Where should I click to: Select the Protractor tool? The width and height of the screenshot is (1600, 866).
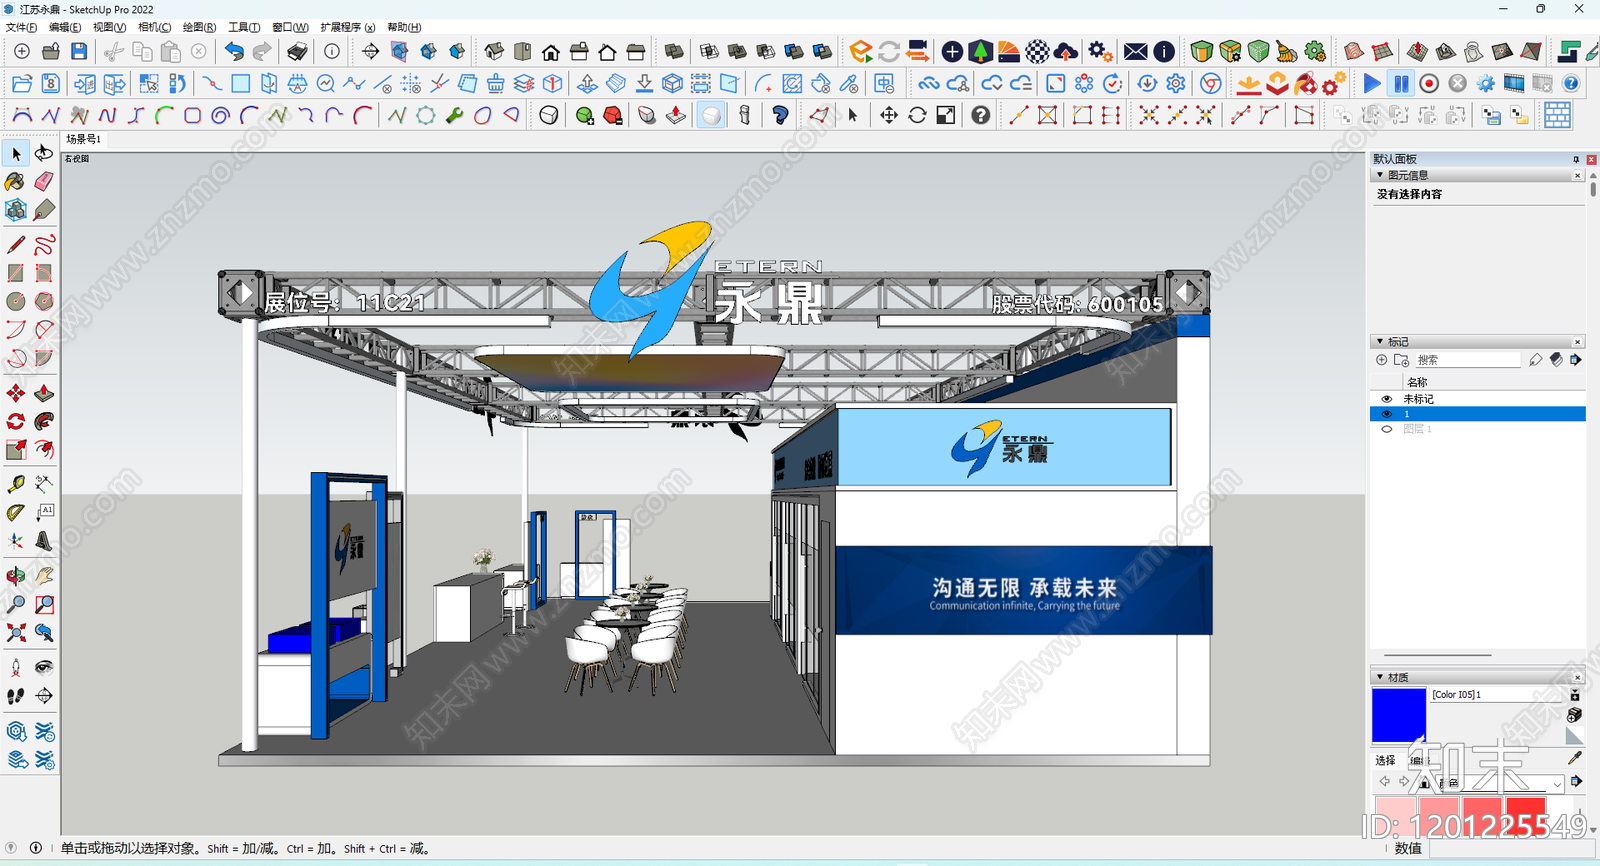pyautogui.click(x=16, y=513)
